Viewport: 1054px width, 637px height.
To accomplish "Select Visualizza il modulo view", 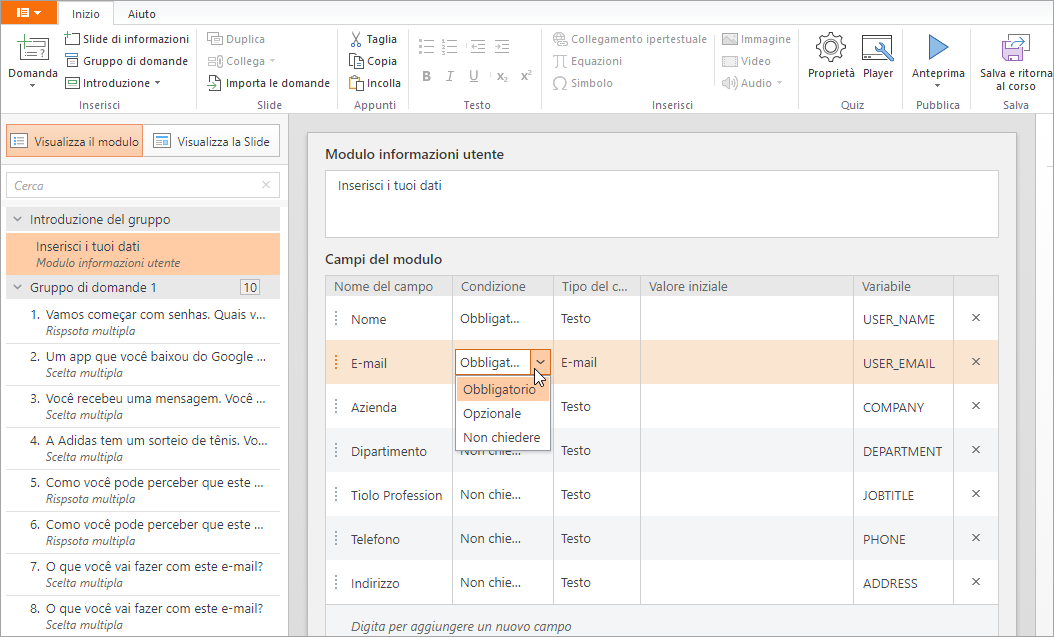I will (x=75, y=142).
